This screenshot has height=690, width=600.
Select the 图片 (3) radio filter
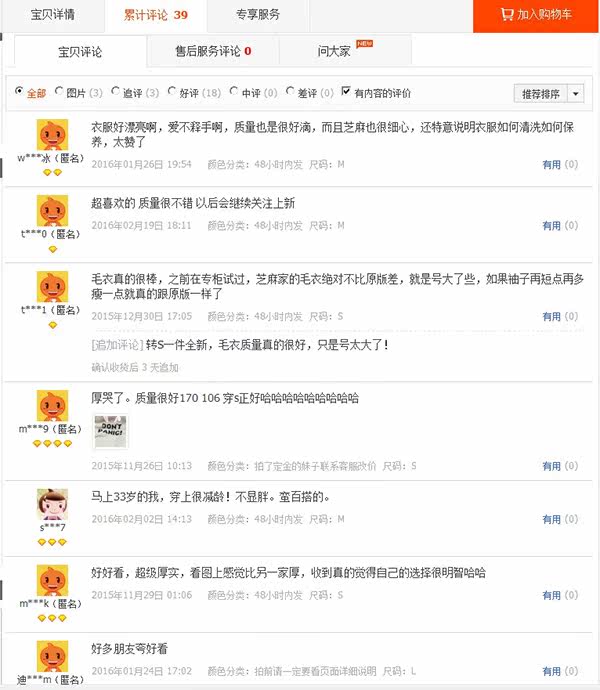(59, 91)
